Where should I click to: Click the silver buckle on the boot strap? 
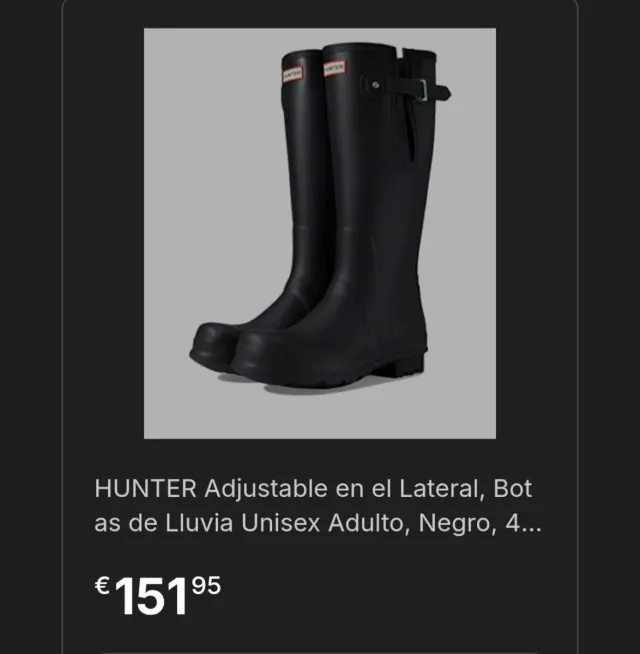coord(423,90)
